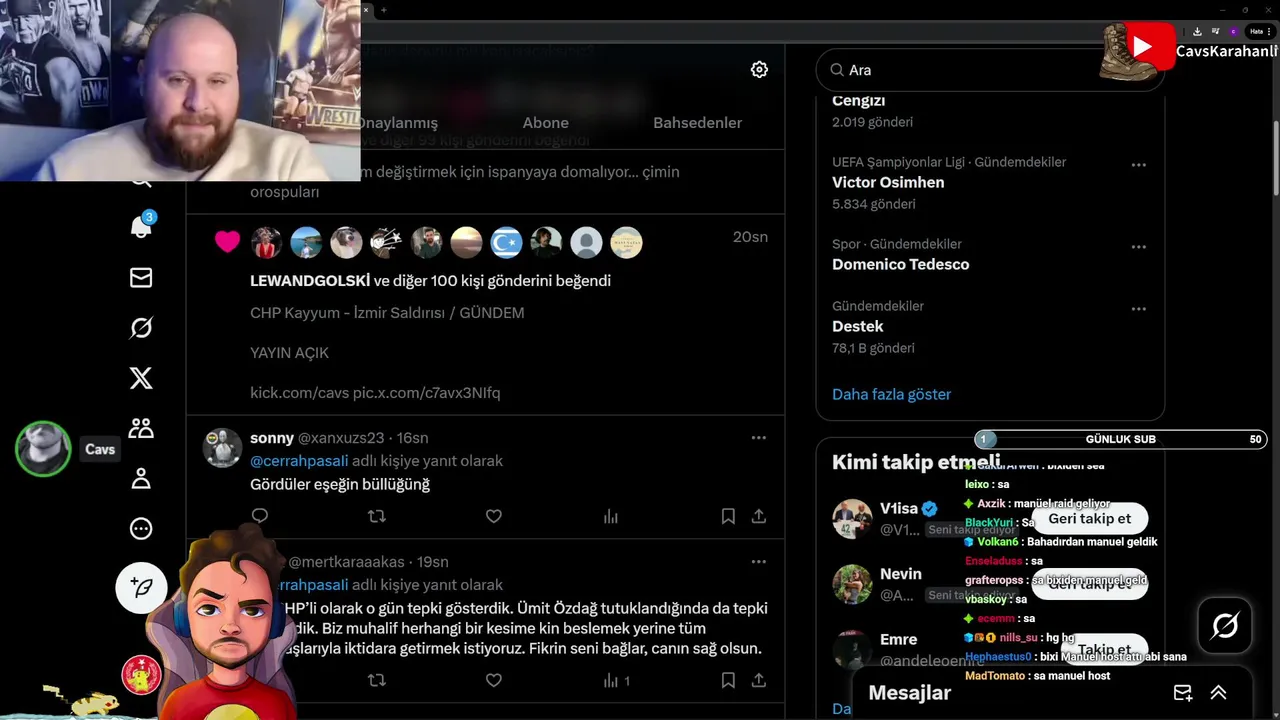Open more options for Victor Osimhen trend
The height and width of the screenshot is (720, 1280).
(1138, 164)
